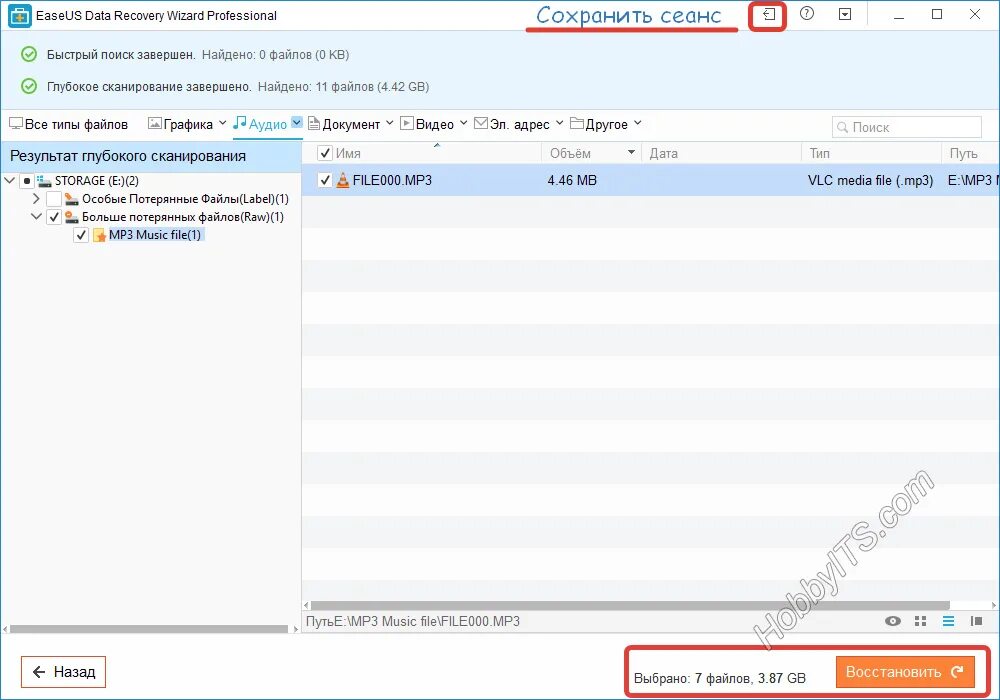Click the STORAGE (E:) drive icon
The width and height of the screenshot is (1000, 700).
click(x=44, y=181)
